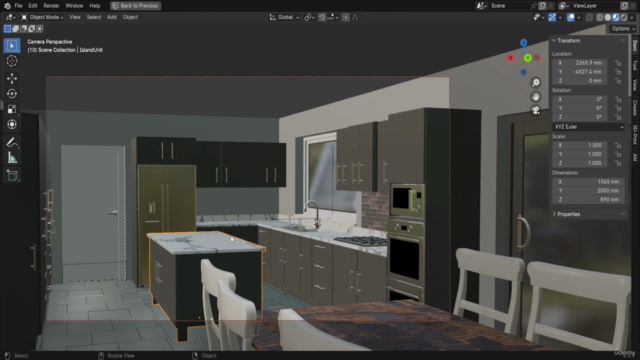640x360 pixels.
Task: Toggle proportional editing button
Action: click(346, 17)
